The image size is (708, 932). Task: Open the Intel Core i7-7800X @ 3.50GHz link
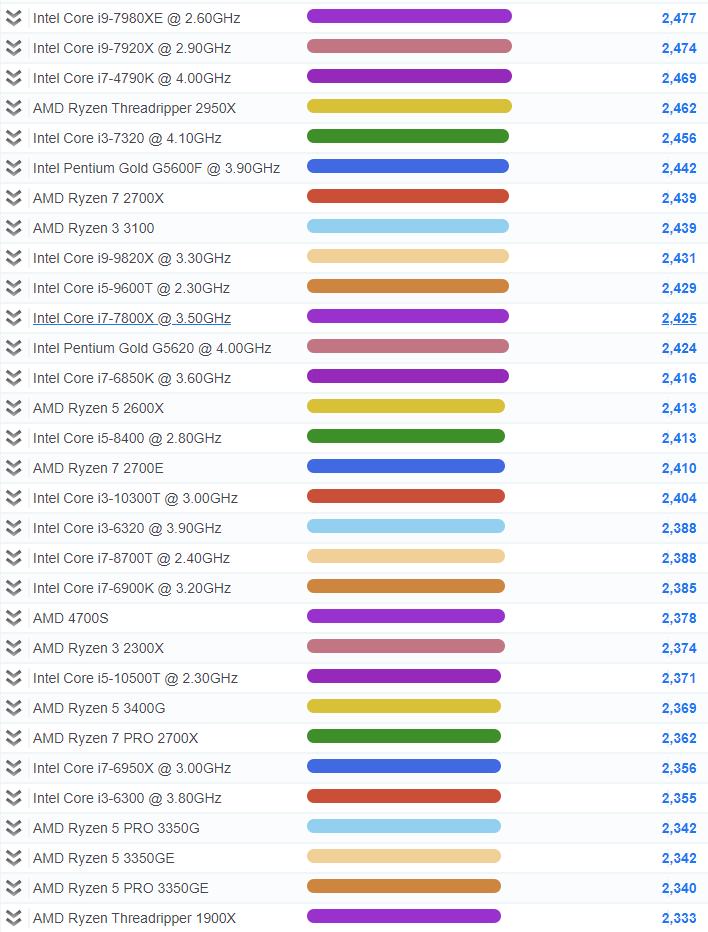132,319
